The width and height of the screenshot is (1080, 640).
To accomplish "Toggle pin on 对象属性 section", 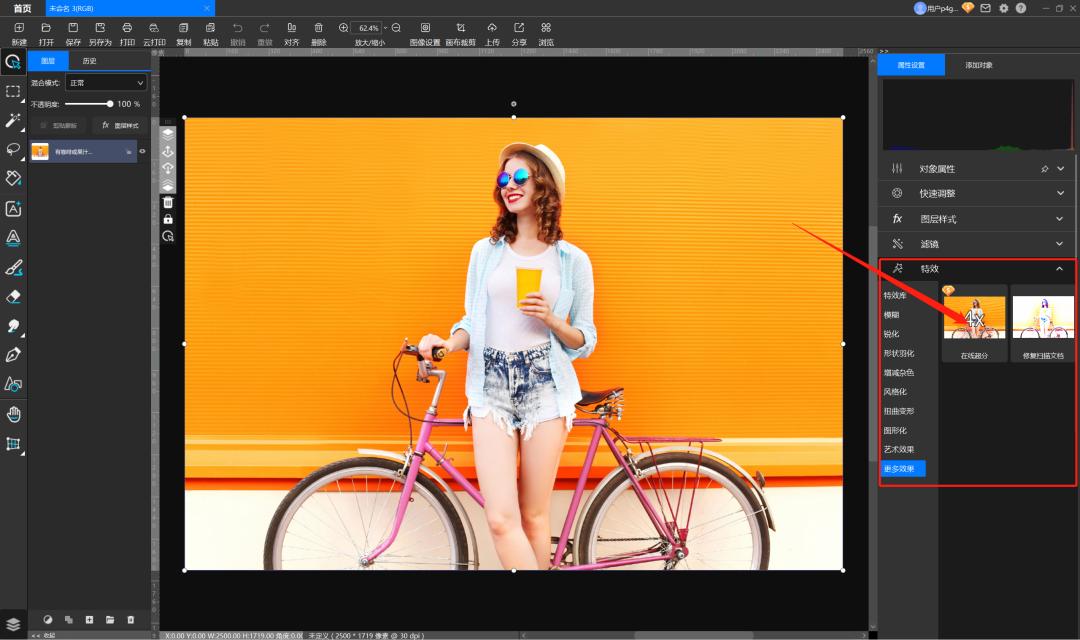I will 1045,169.
